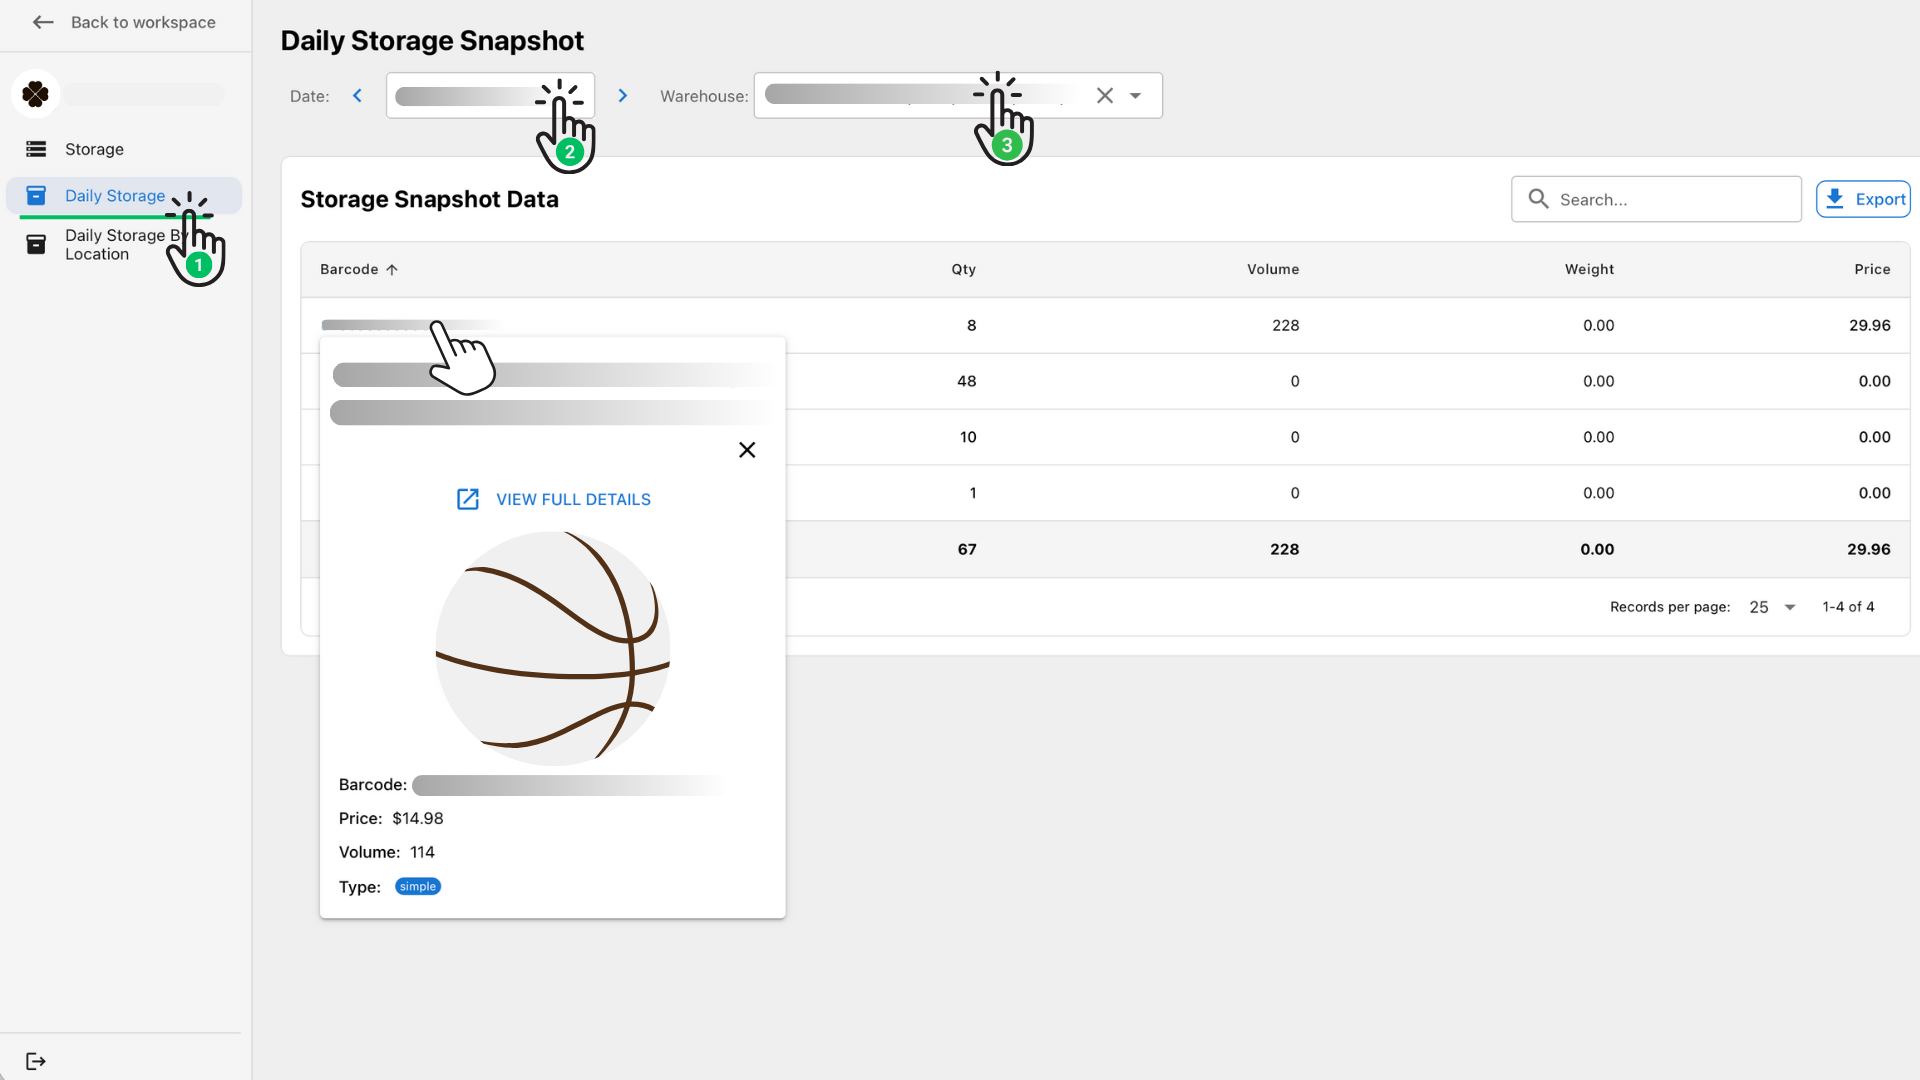
Task: Change Records per page from 25
Action: 1771,607
